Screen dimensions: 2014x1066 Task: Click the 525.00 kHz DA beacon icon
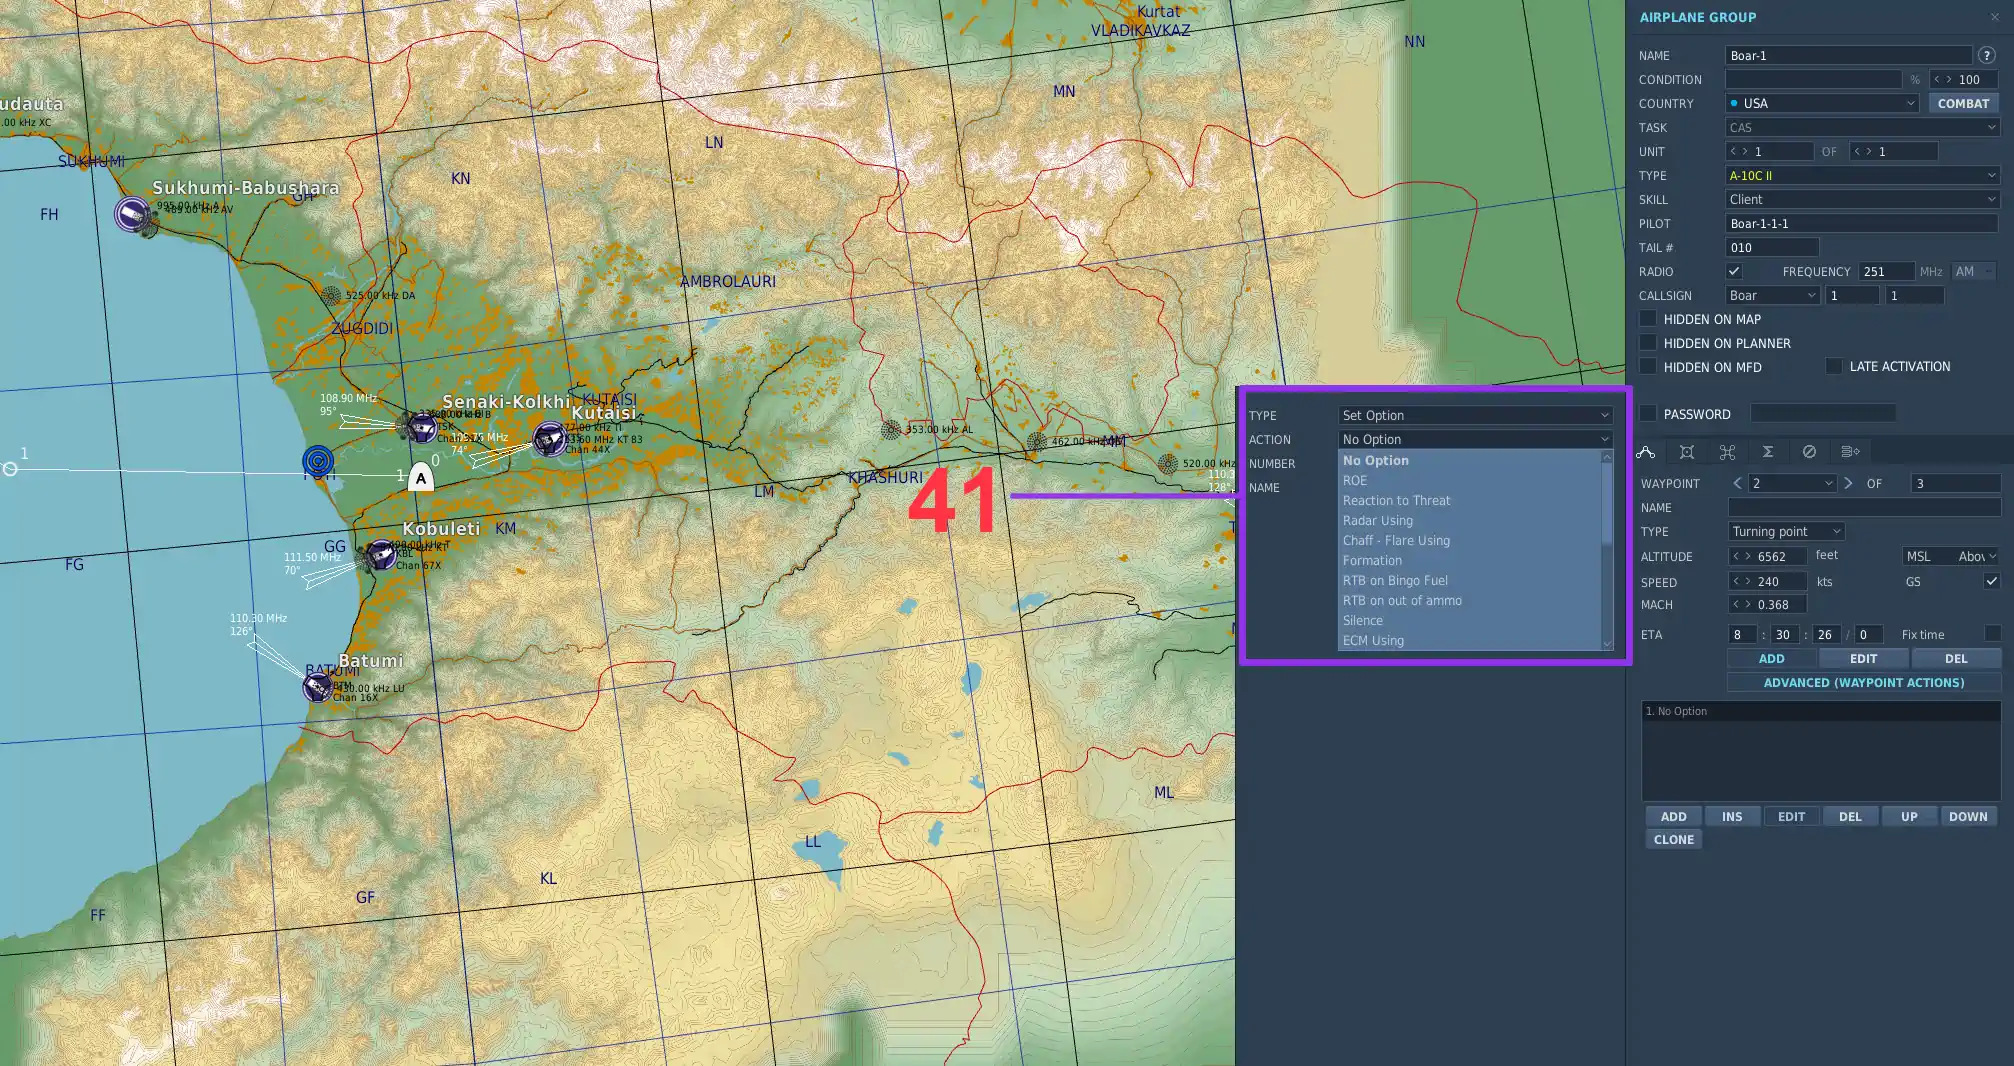[x=332, y=295]
